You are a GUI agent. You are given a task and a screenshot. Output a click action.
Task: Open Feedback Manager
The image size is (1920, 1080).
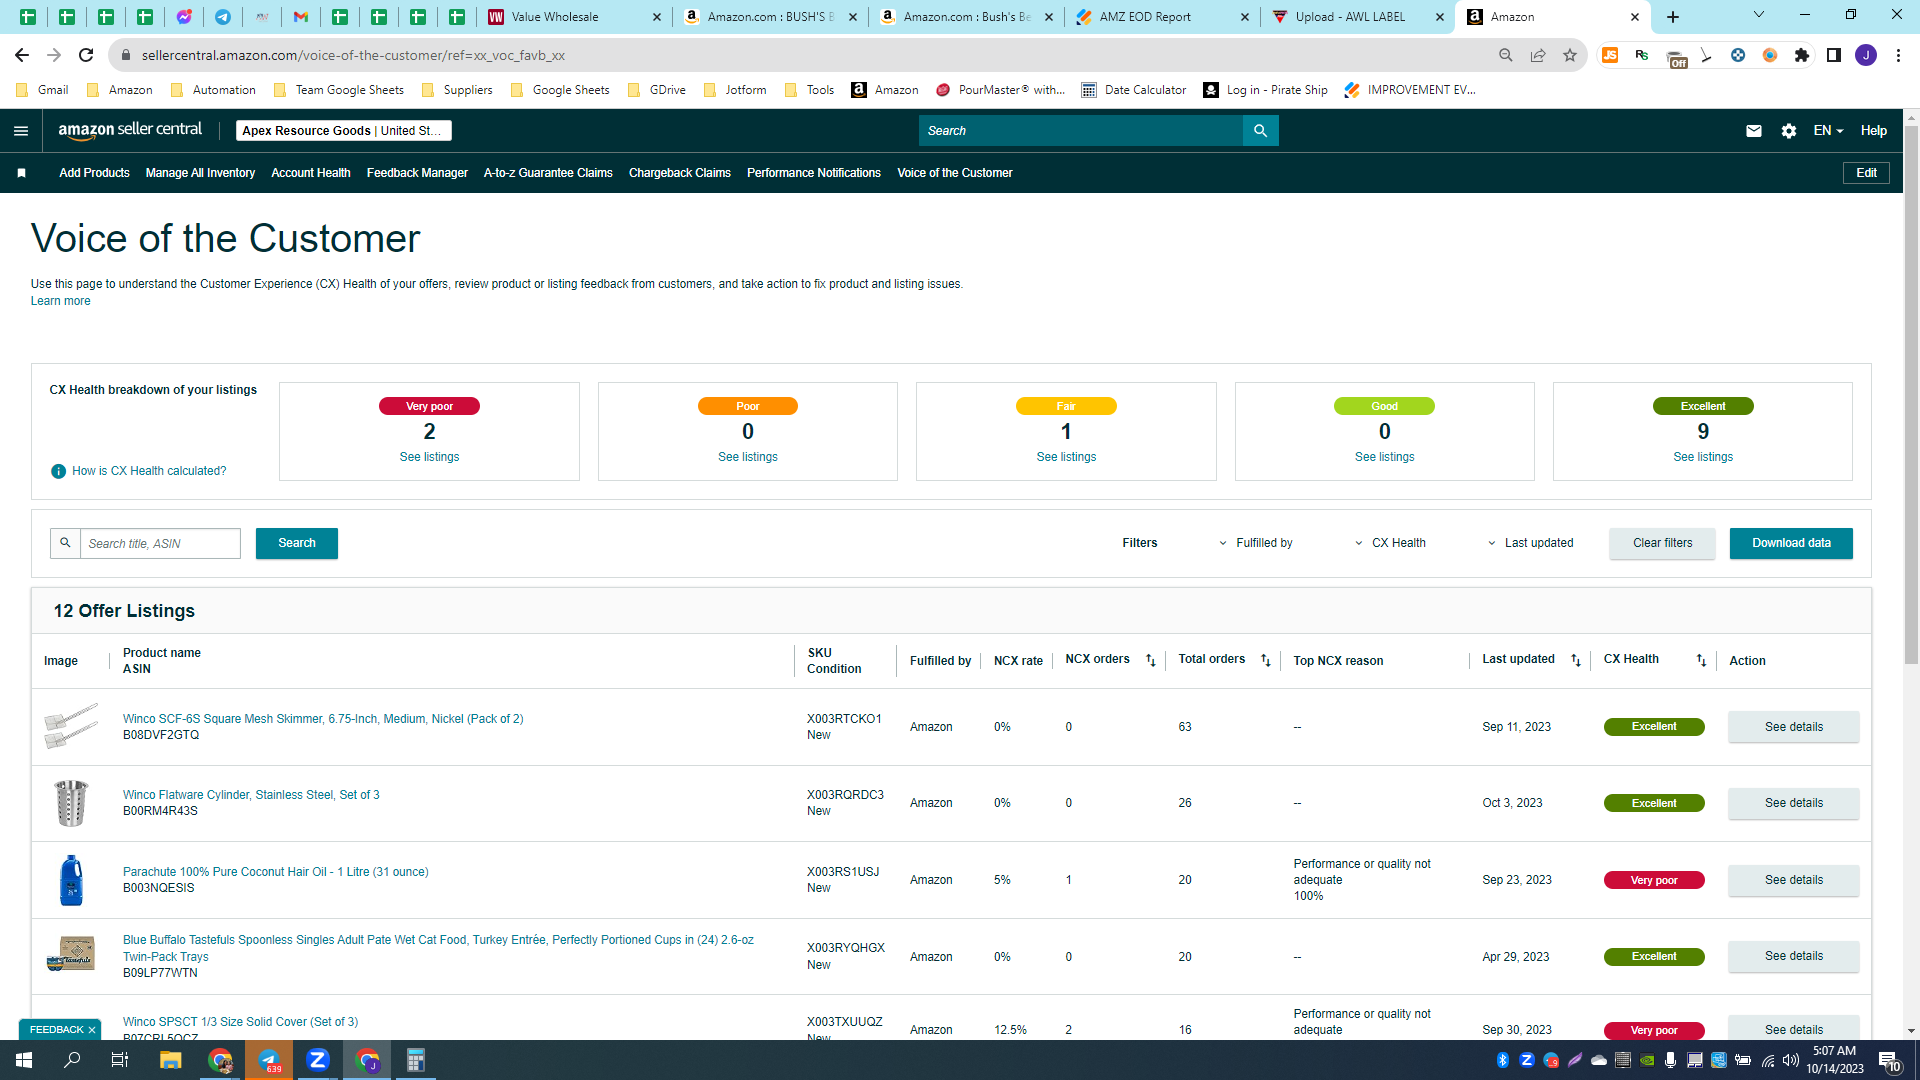click(417, 173)
